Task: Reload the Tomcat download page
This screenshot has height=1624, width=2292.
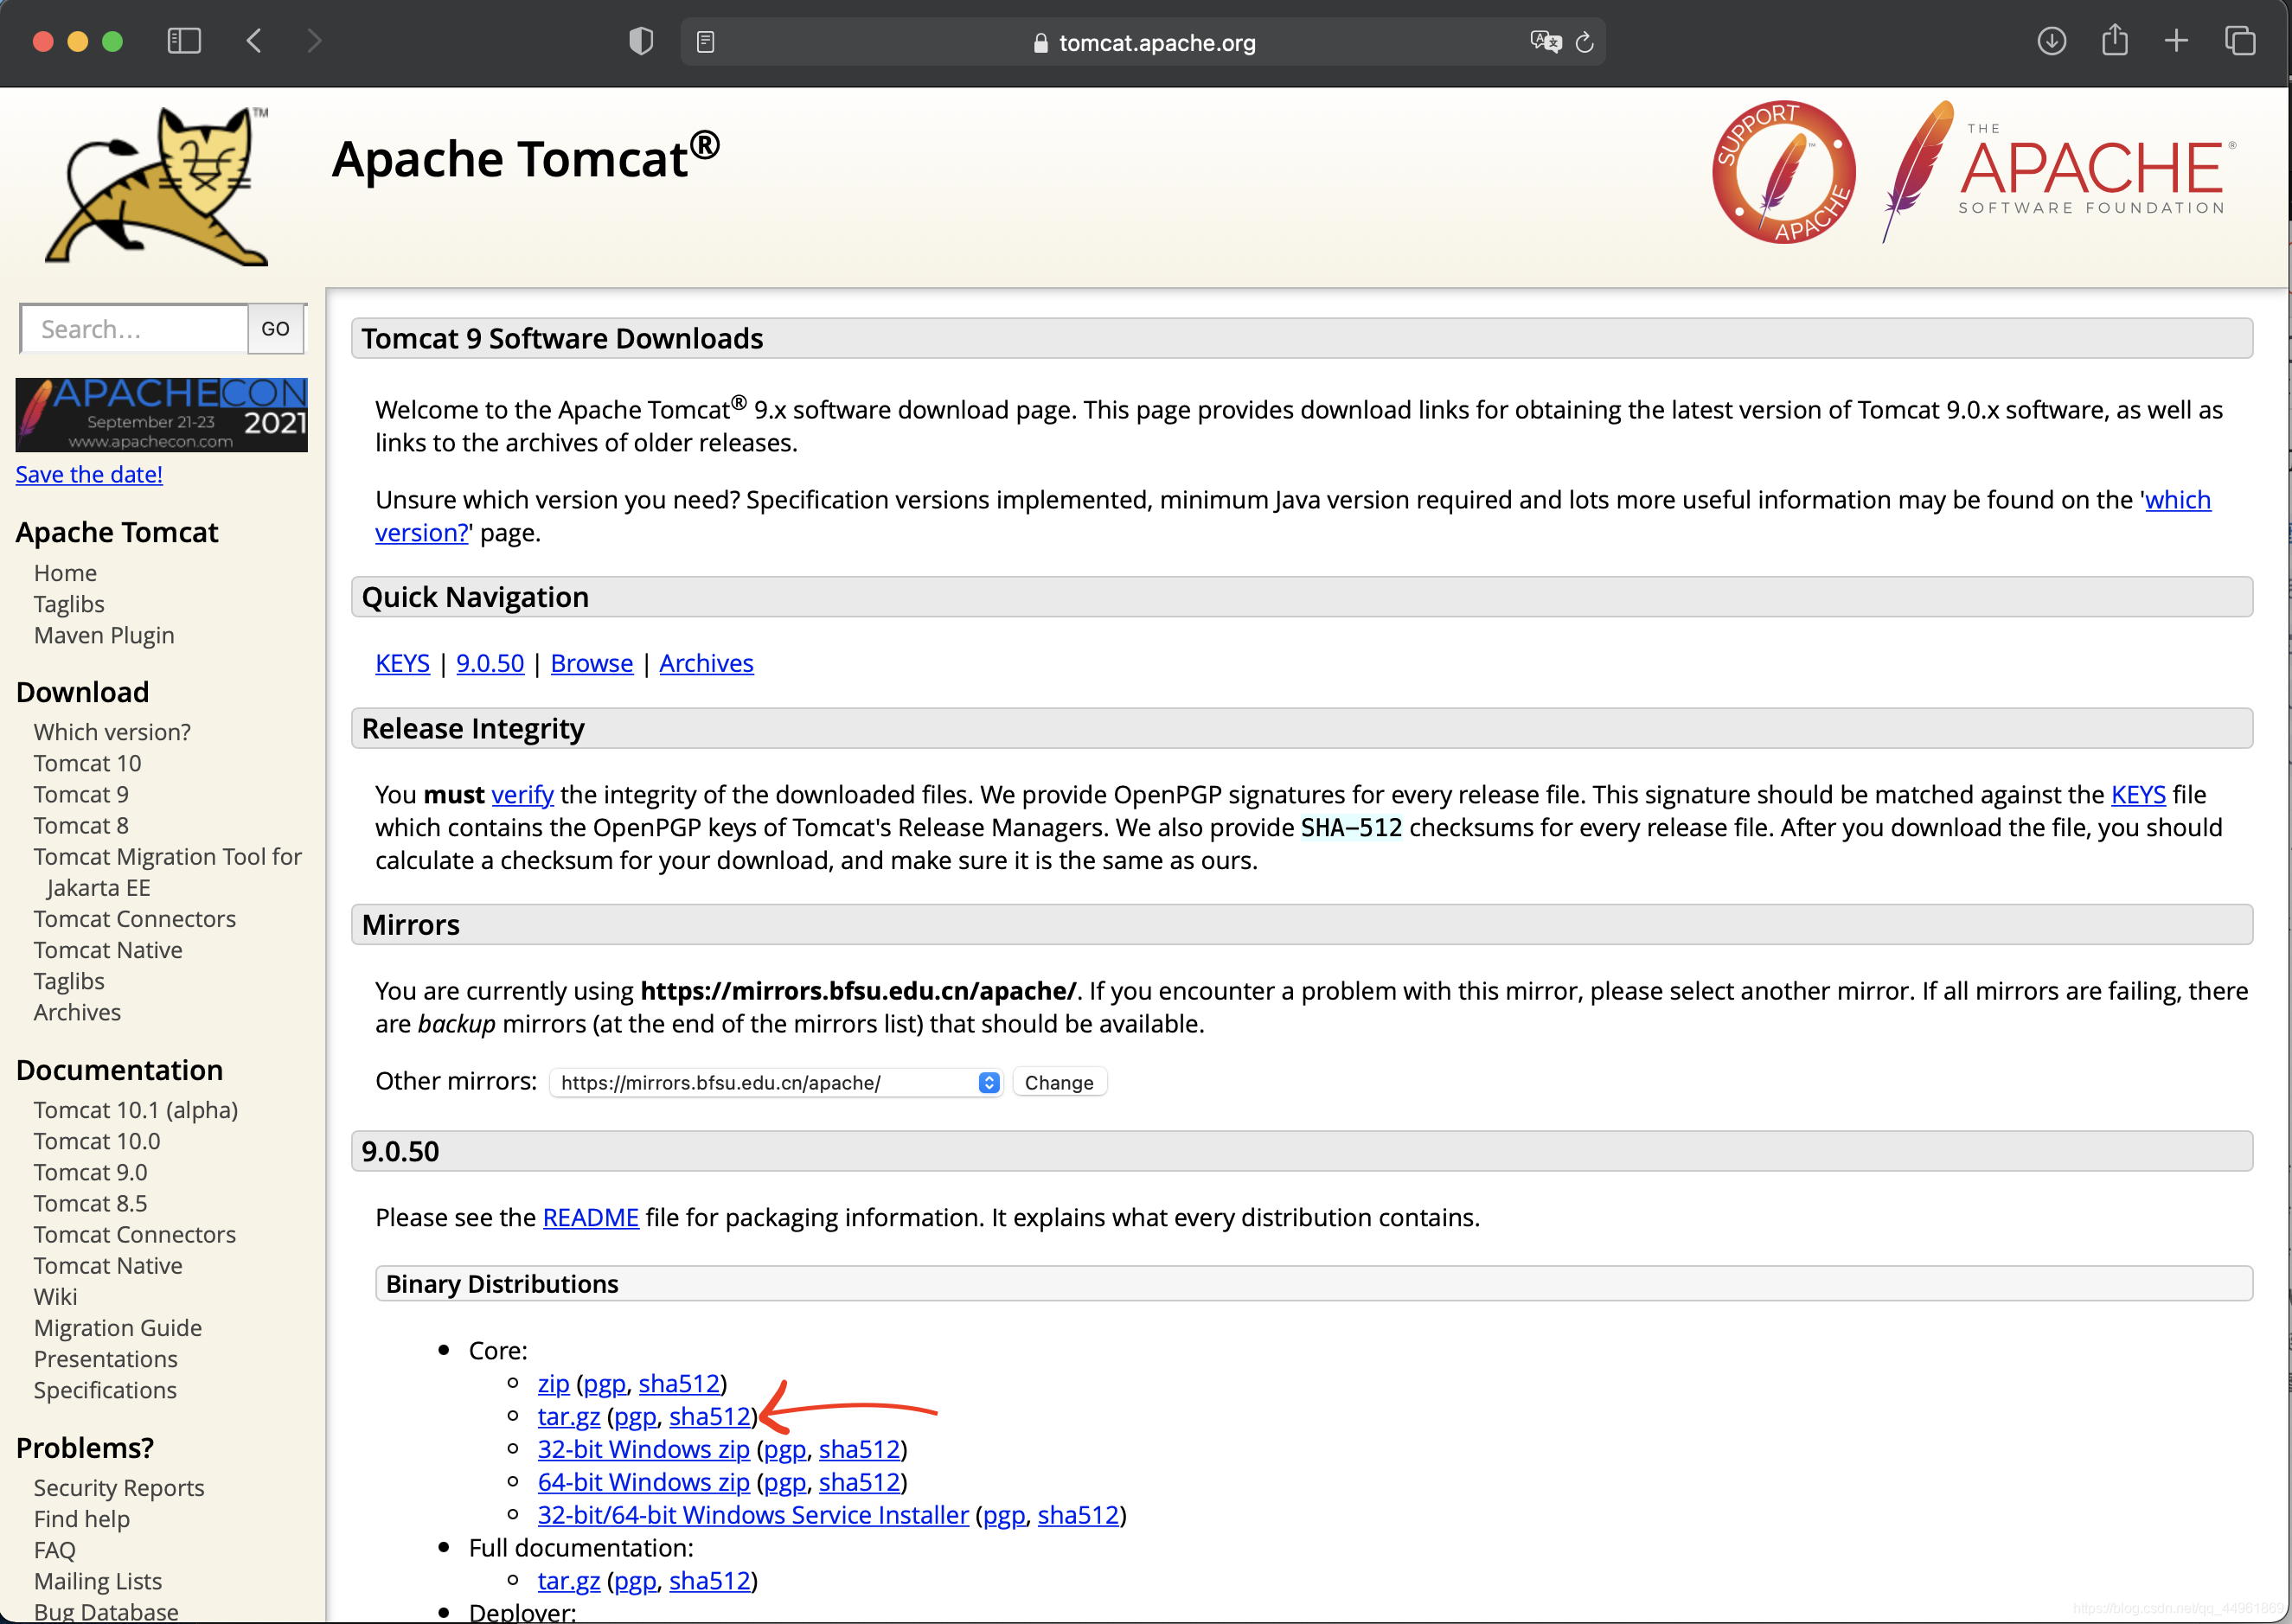Action: coord(1585,41)
